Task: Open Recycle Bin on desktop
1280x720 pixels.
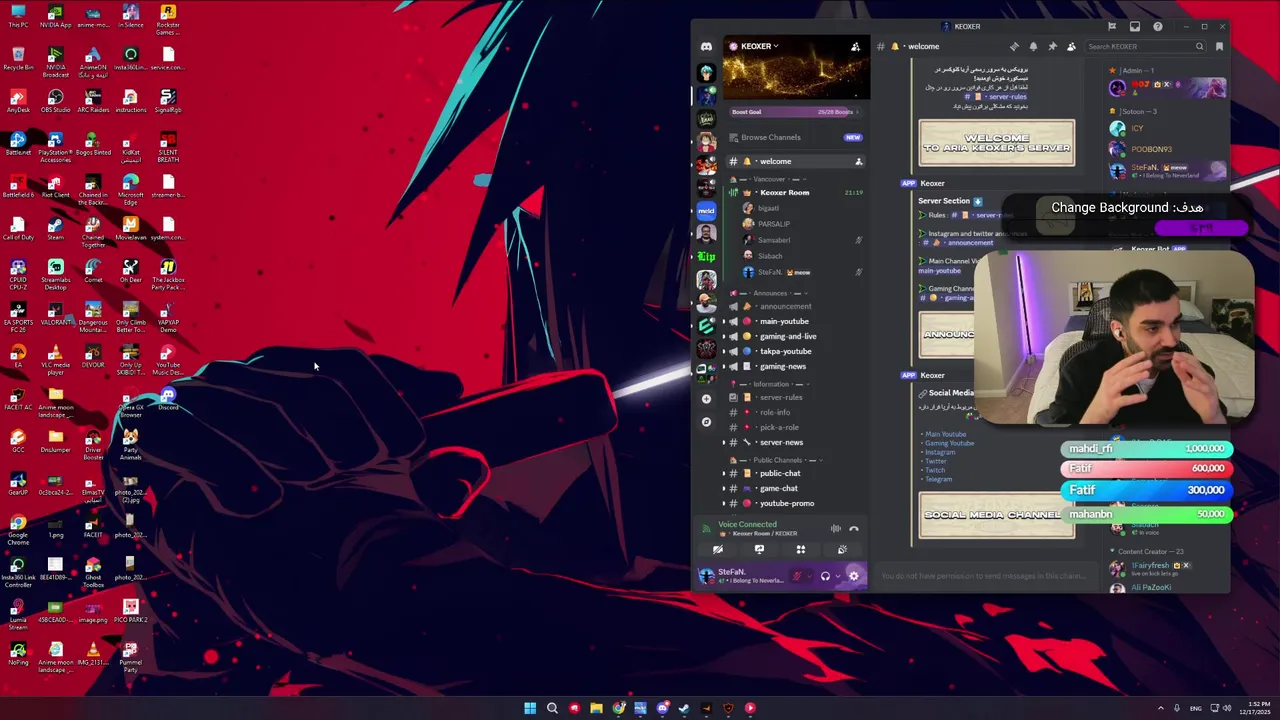Action: click(18, 57)
